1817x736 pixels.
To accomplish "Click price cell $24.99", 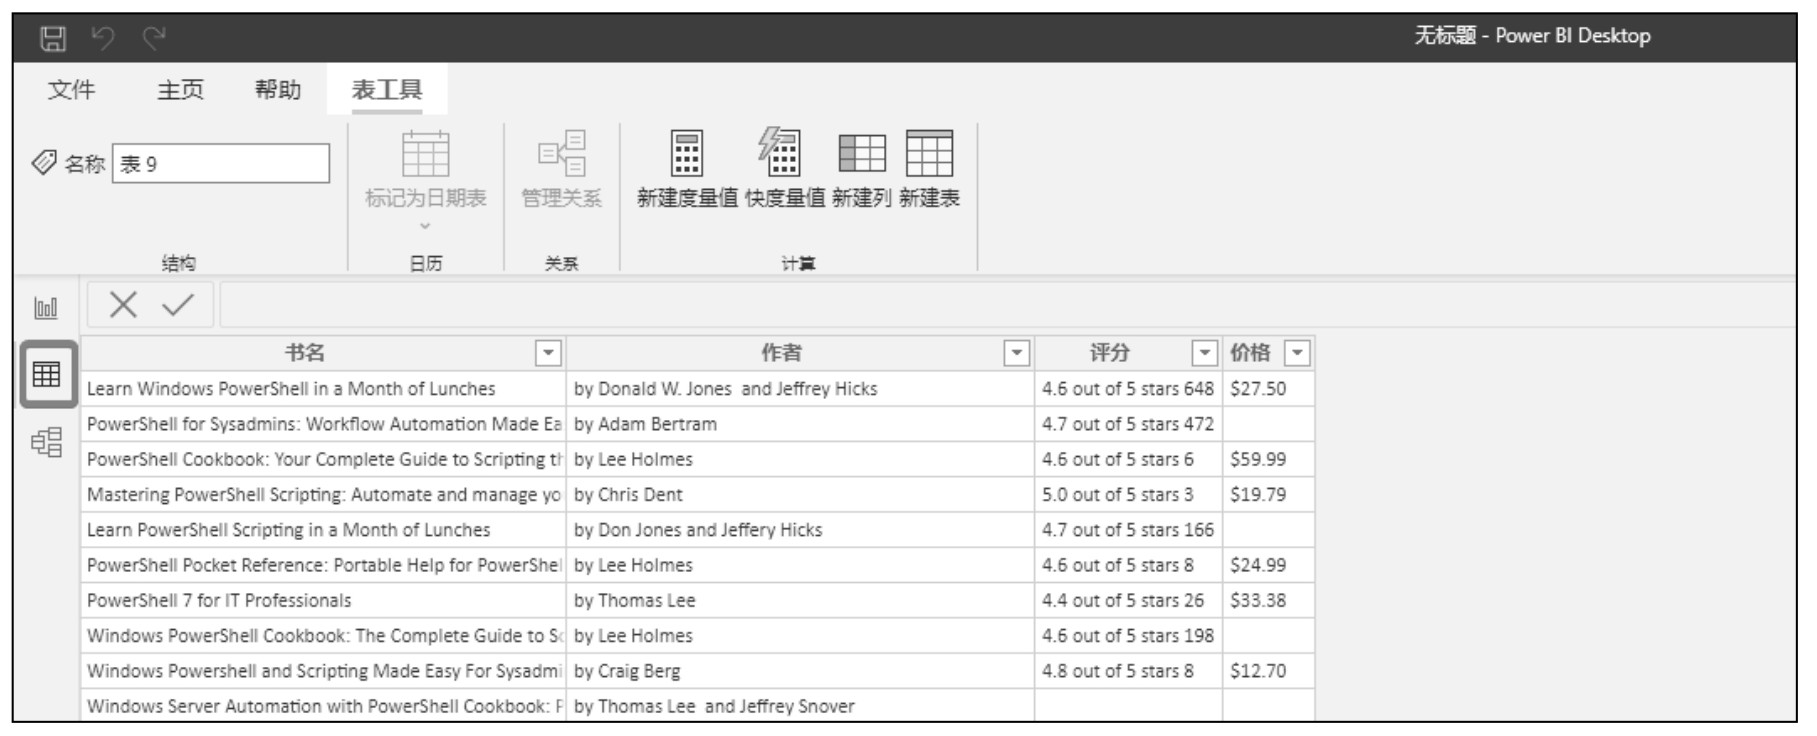I will coord(1268,565).
